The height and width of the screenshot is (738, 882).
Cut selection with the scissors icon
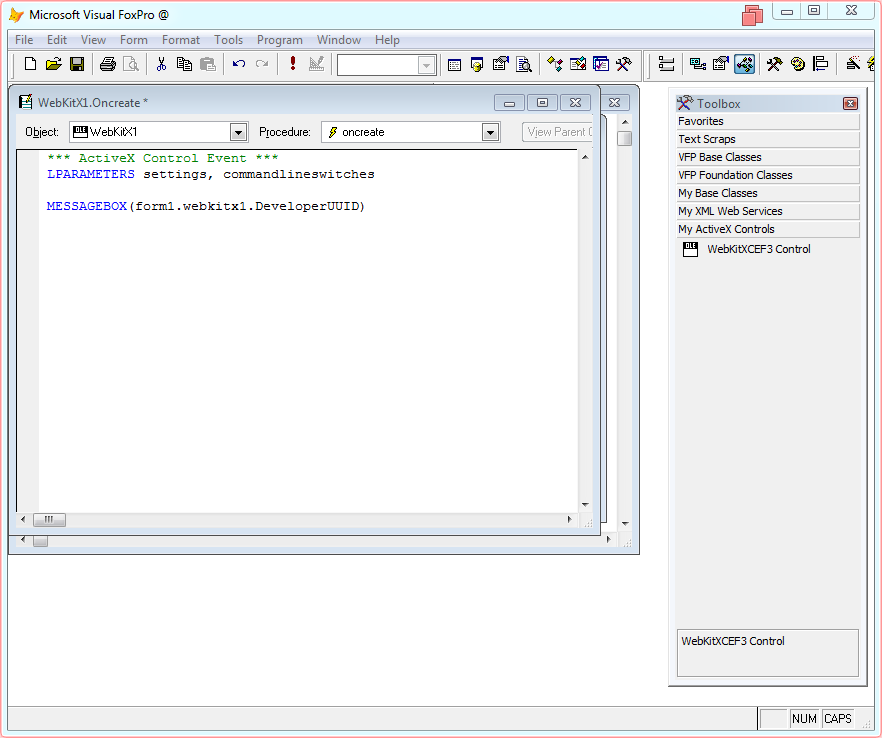(x=161, y=64)
